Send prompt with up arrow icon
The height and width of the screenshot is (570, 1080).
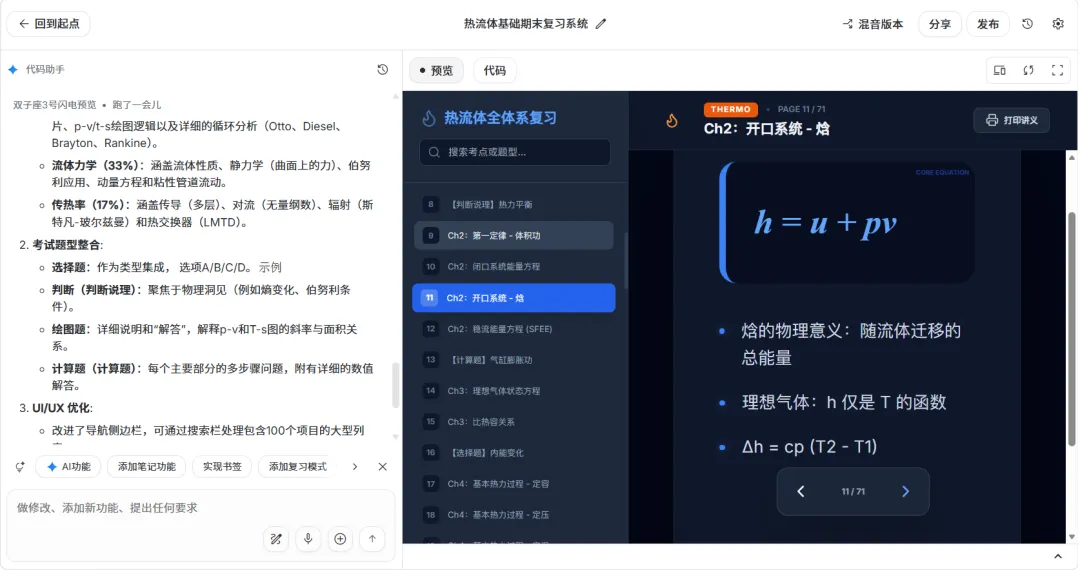(372, 539)
